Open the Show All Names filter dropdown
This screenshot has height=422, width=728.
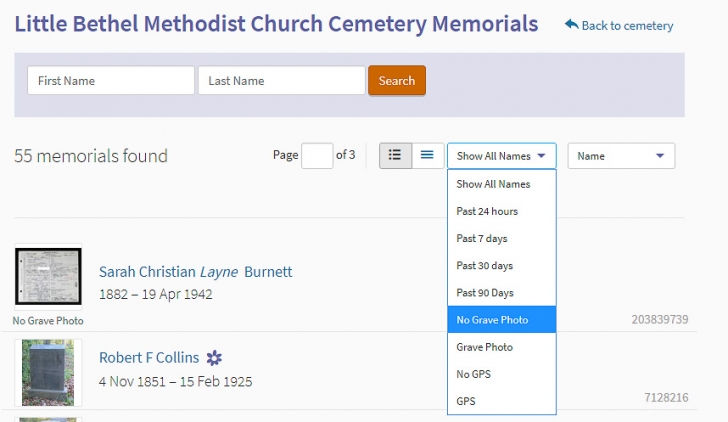click(501, 156)
